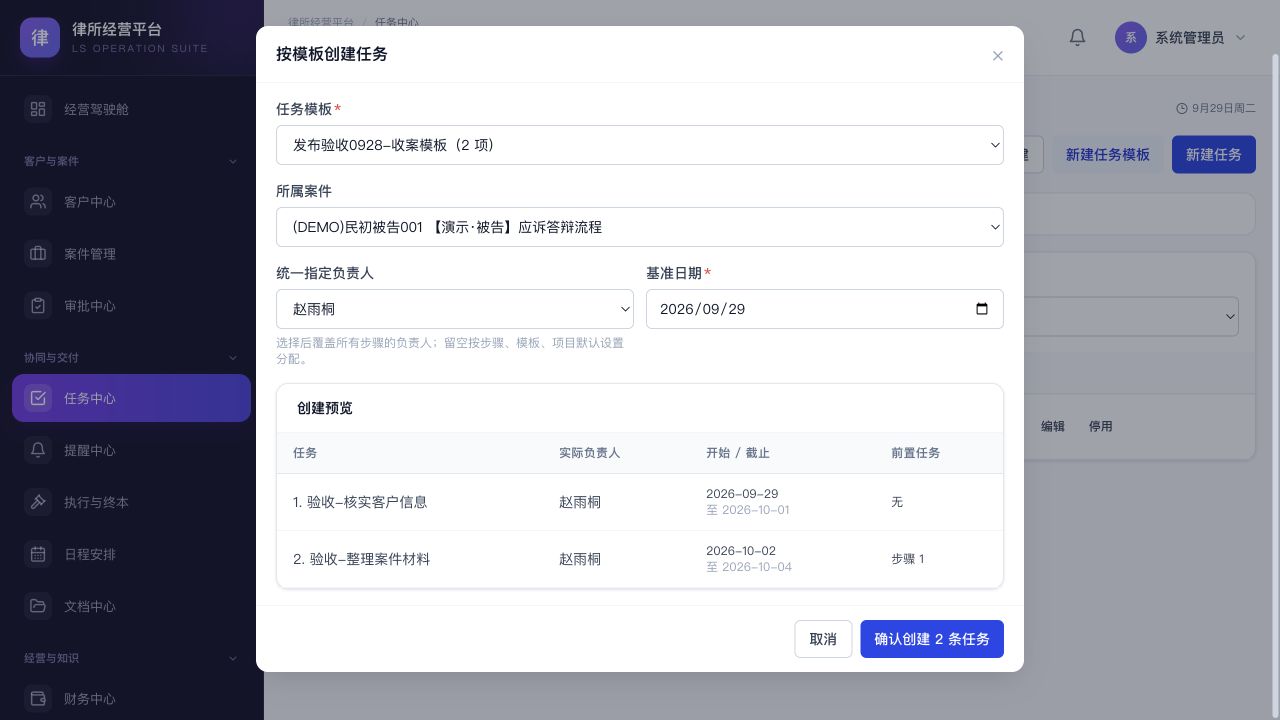1280x720 pixels.
Task: Click the 日程安排 calendar icon
Action: [x=38, y=554]
